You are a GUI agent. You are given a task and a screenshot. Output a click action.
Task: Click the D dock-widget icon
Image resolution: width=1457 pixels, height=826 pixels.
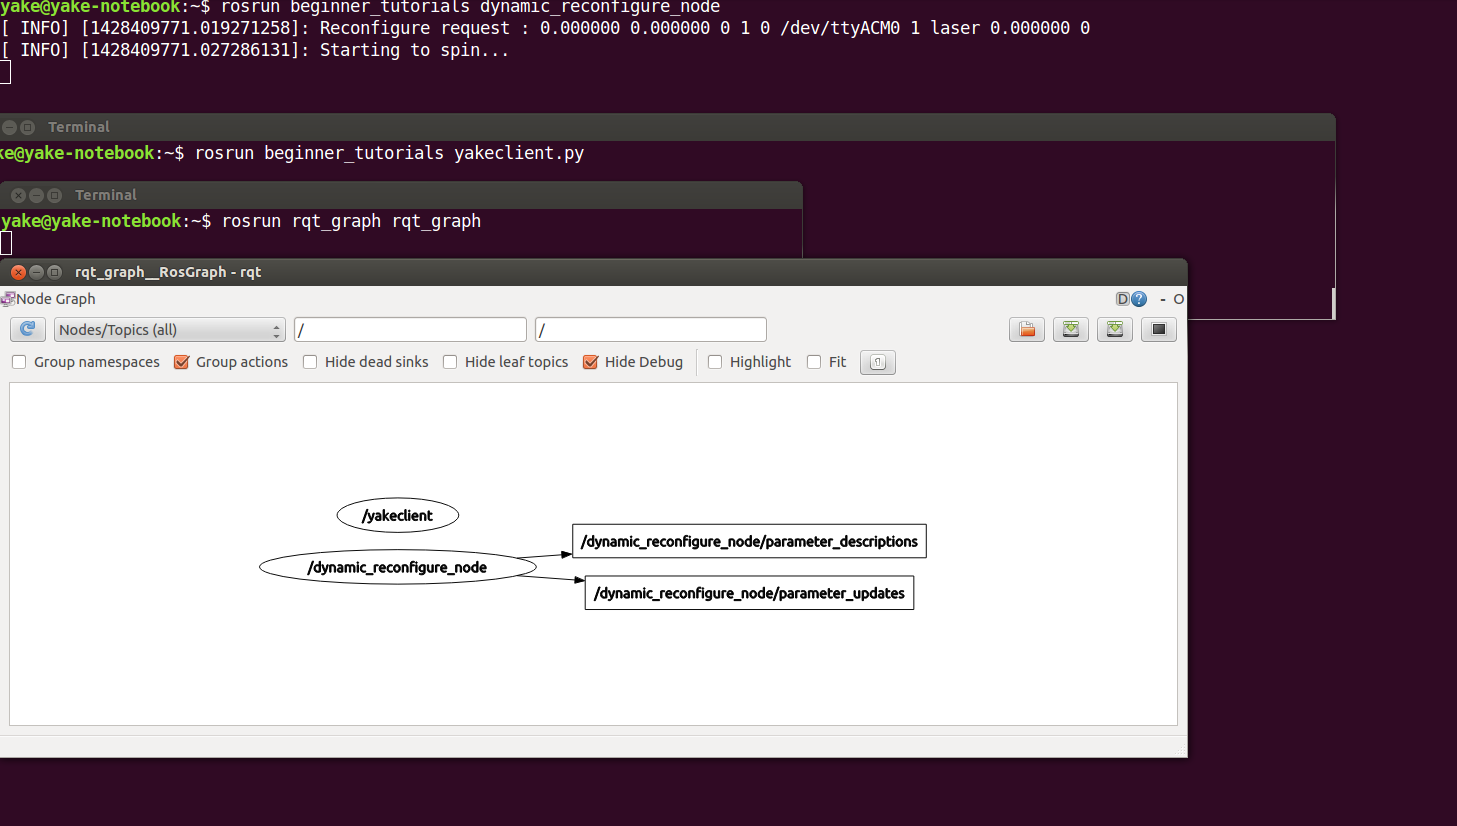1122,299
